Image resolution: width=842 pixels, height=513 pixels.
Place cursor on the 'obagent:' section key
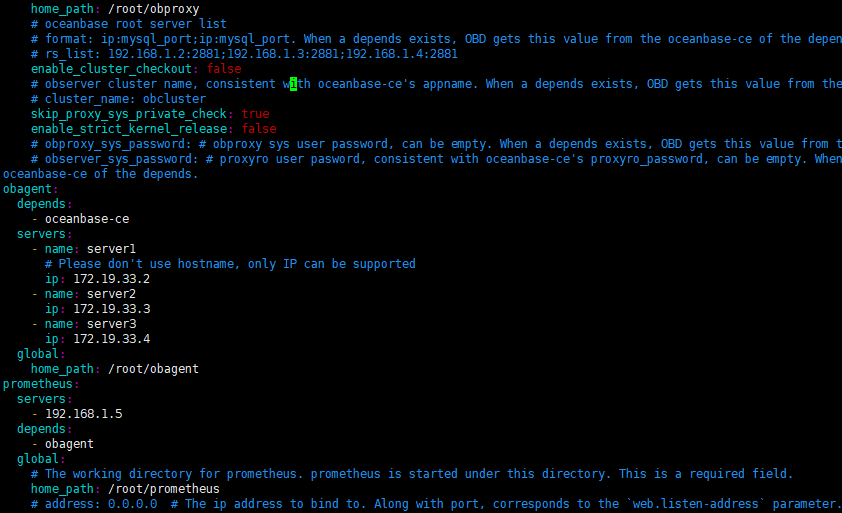[x=31, y=189]
